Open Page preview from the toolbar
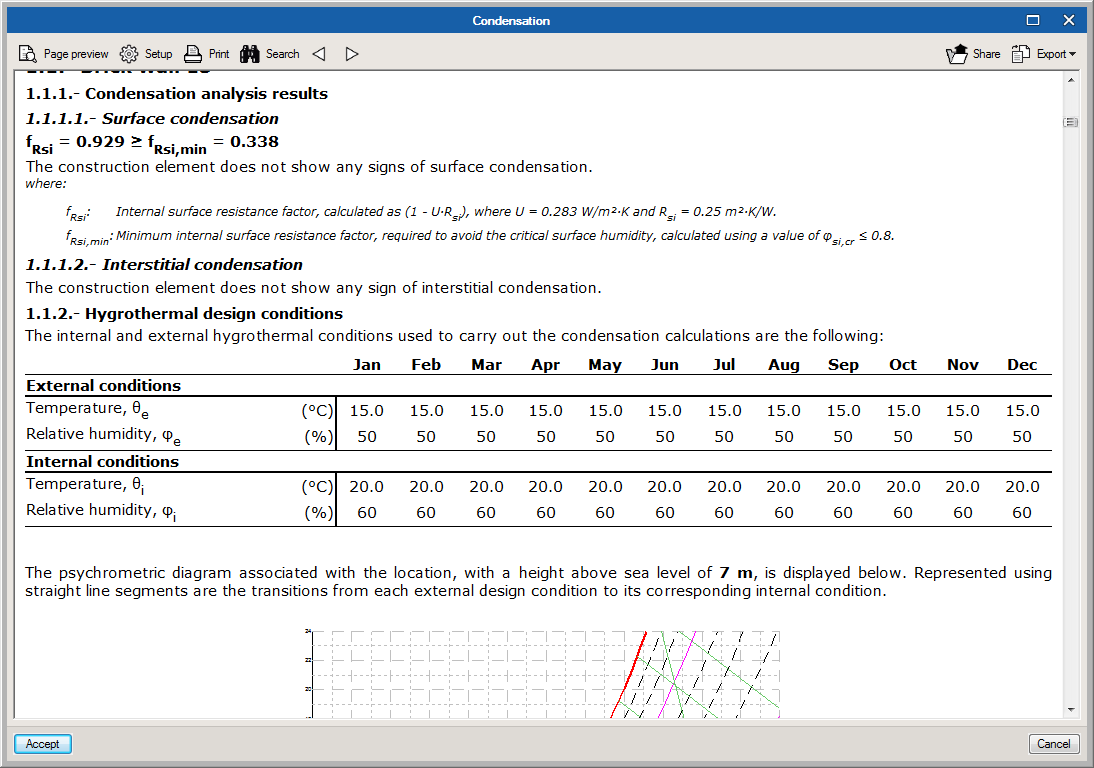The image size is (1094, 768). coord(64,54)
